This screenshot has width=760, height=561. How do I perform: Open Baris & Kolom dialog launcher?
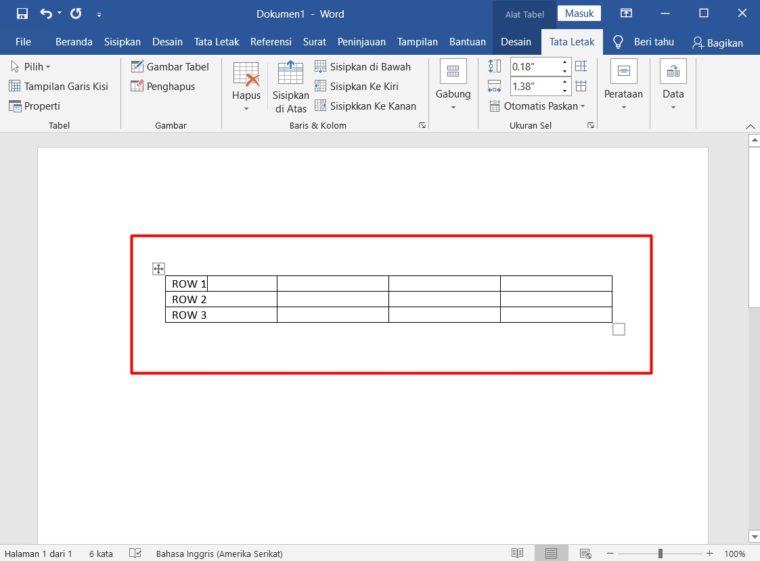[422, 125]
